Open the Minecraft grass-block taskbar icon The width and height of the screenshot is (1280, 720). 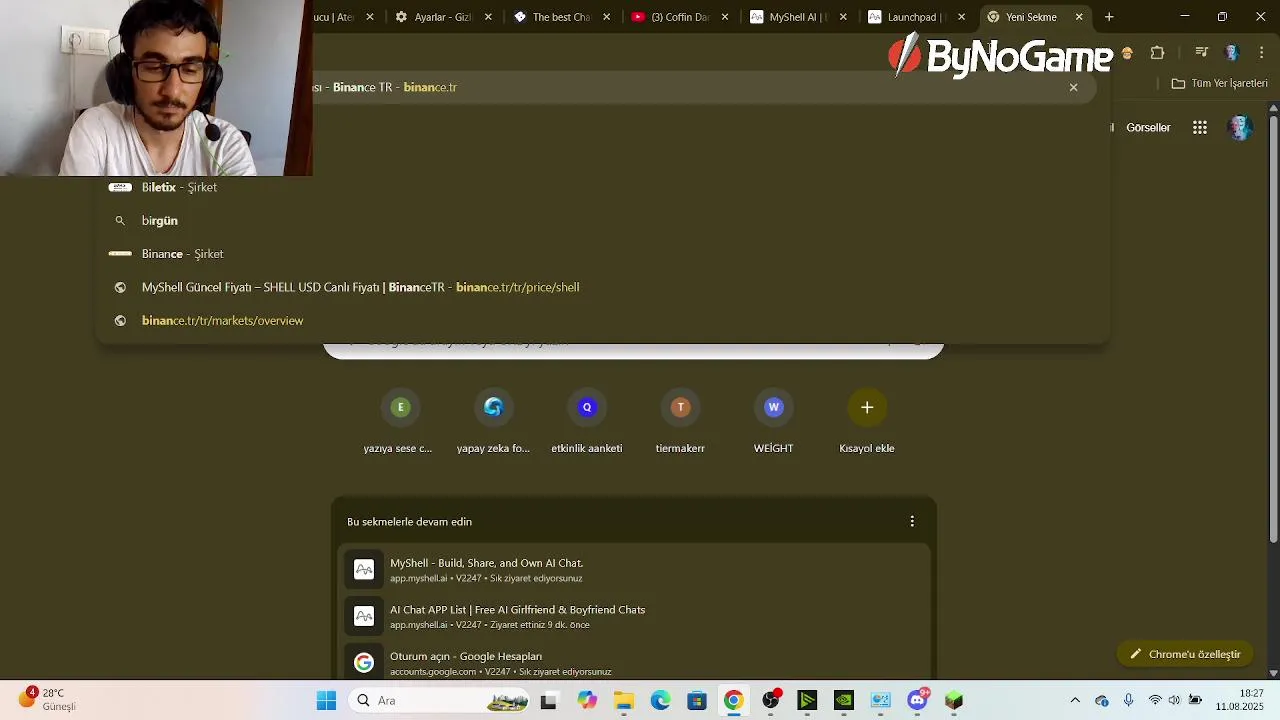[x=954, y=701]
